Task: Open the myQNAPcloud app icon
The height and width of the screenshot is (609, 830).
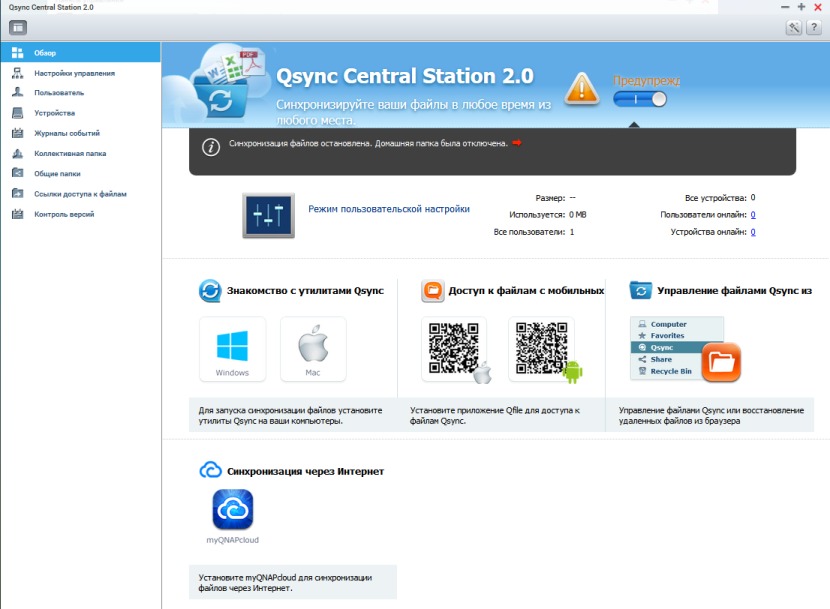Action: [232, 509]
